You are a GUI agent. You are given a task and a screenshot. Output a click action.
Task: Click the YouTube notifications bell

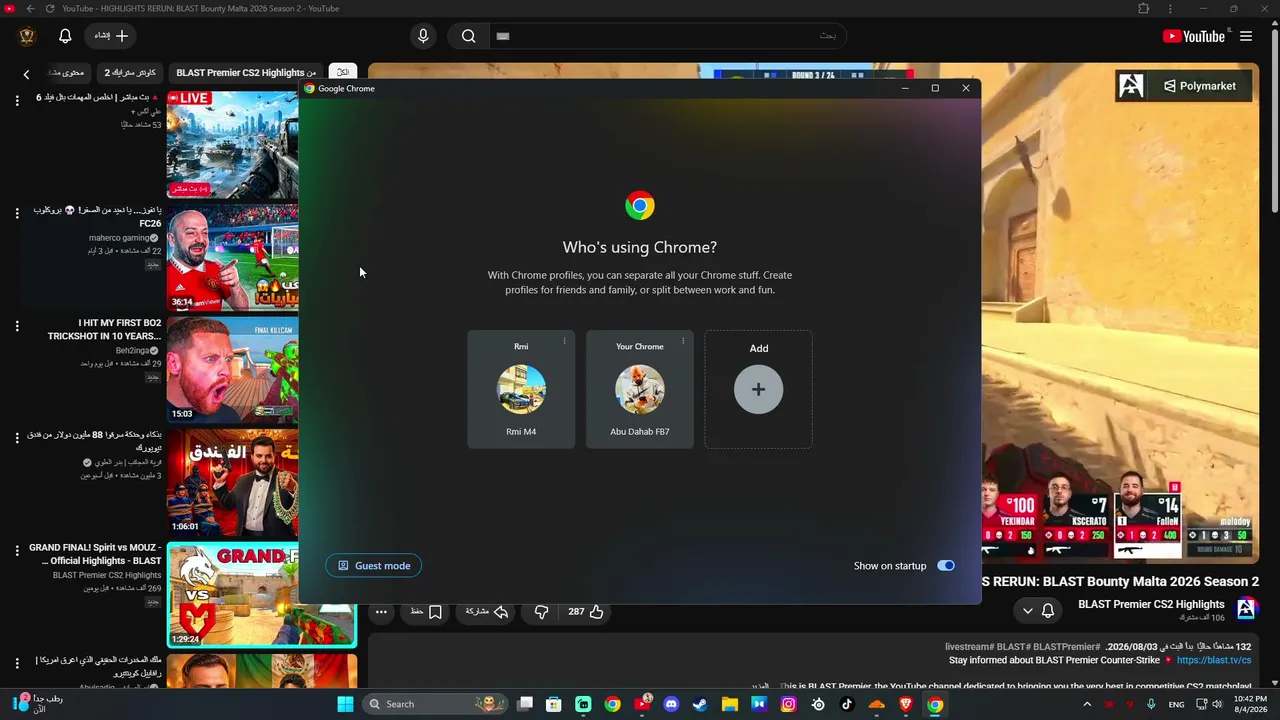(x=65, y=36)
